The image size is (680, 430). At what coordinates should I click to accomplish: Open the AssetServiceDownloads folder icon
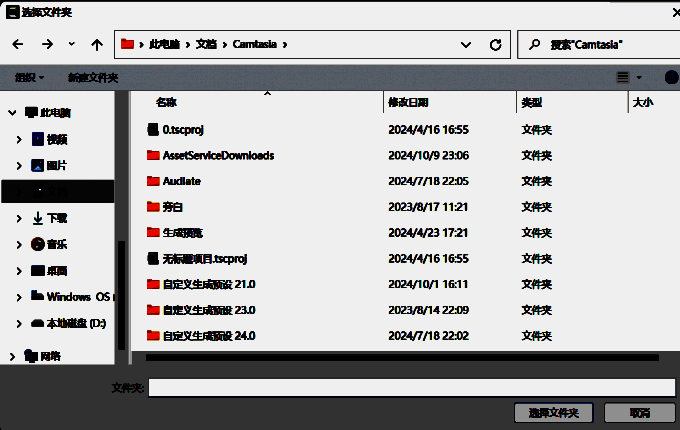(x=153, y=155)
